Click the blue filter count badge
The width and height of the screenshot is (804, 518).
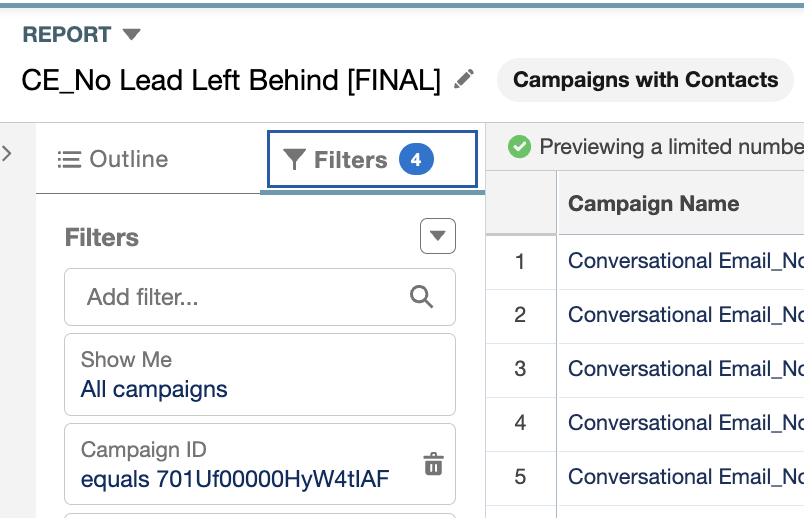(416, 160)
